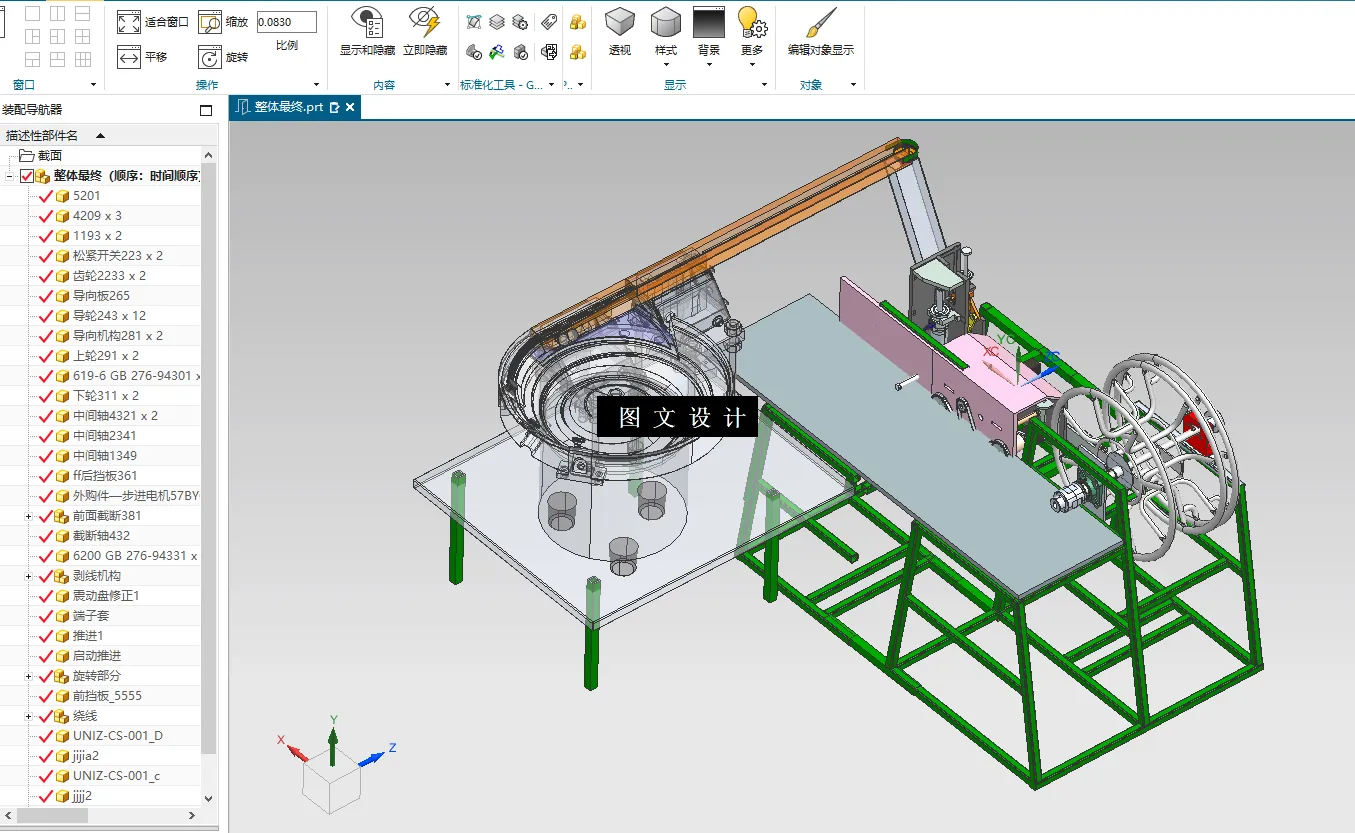Expand the 剥线机构 subassembly
The image size is (1355, 833).
29,576
